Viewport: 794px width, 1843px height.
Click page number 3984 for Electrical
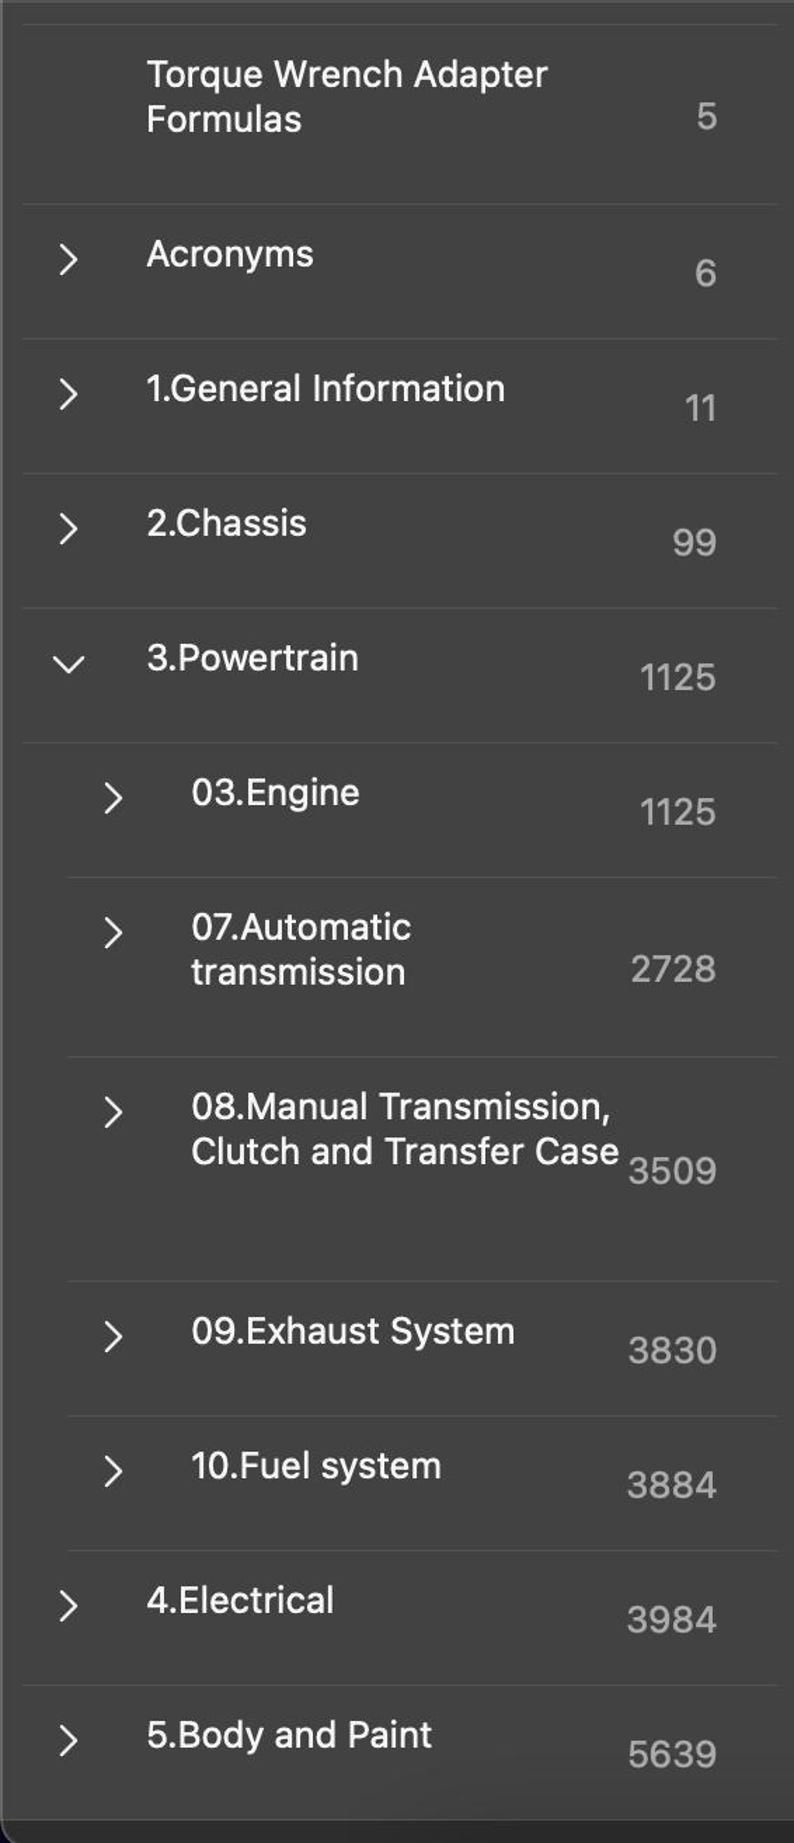(x=671, y=1620)
